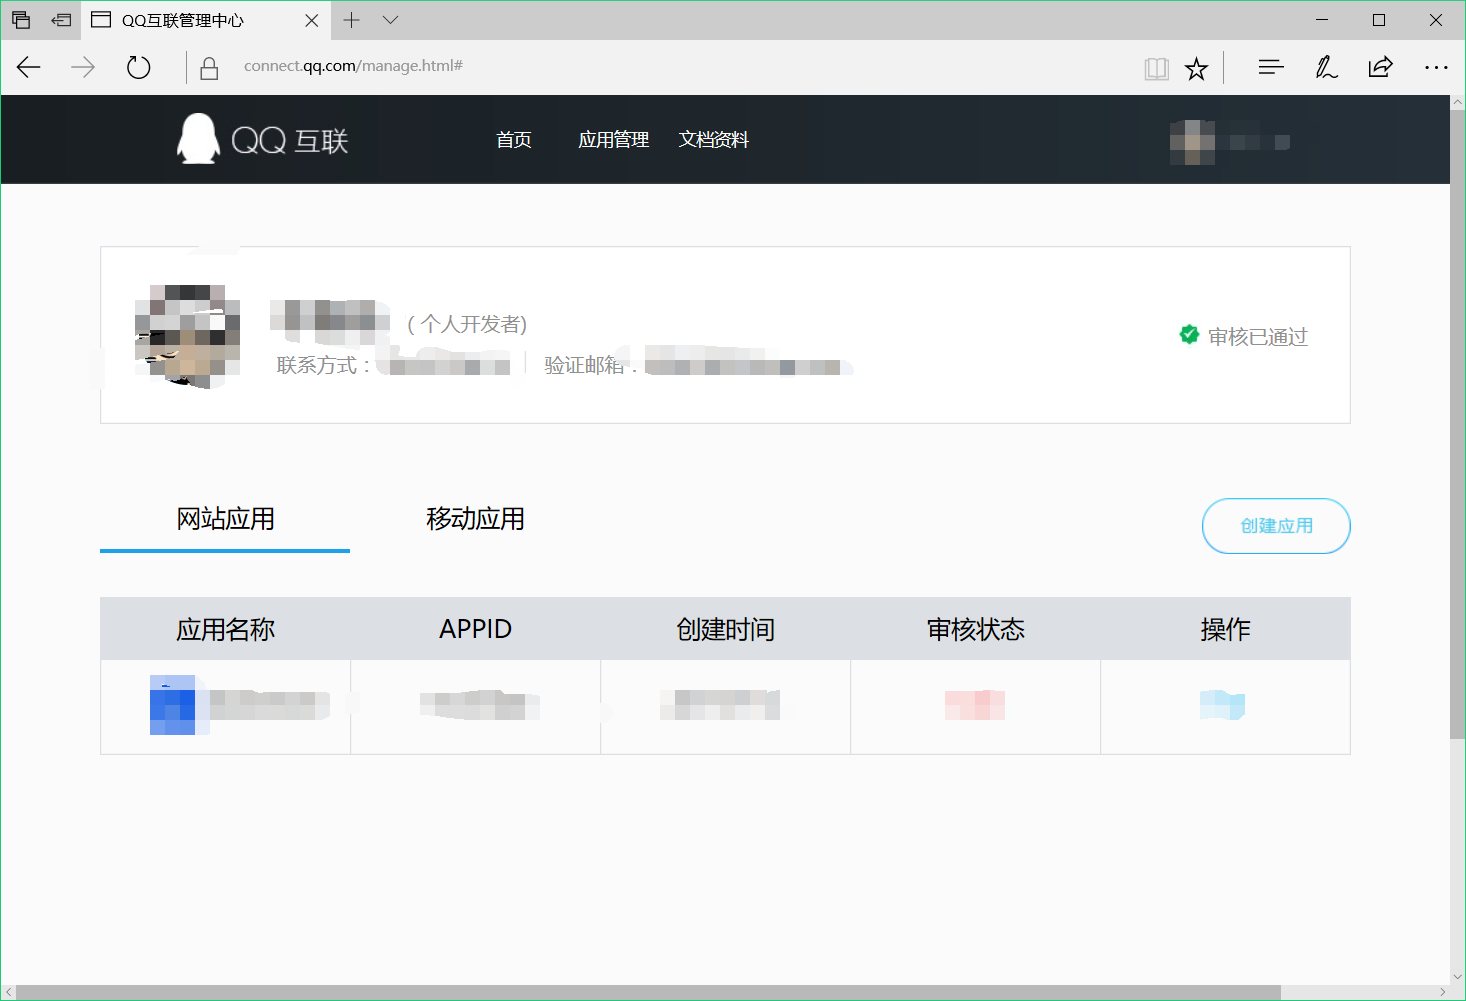Click the browser forward arrow
Screen dimensions: 1466x1001
tap(83, 67)
